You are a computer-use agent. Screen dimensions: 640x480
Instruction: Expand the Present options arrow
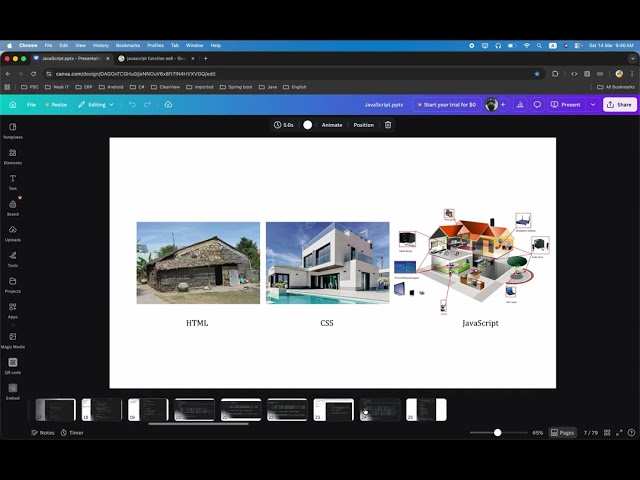593,104
